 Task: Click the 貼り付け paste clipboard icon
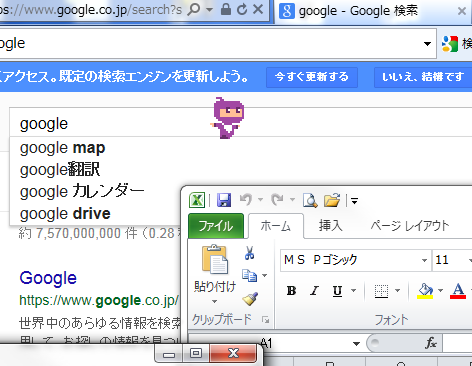[x=215, y=259]
